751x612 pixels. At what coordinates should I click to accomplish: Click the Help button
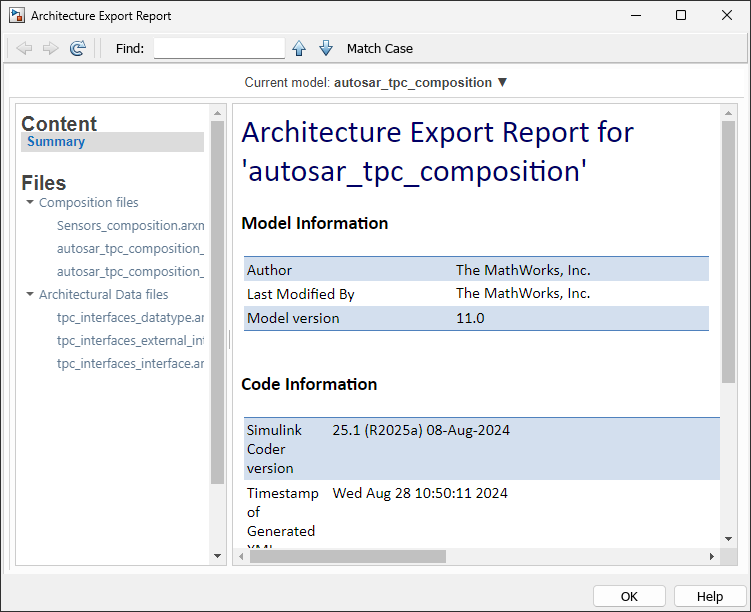[x=709, y=596]
